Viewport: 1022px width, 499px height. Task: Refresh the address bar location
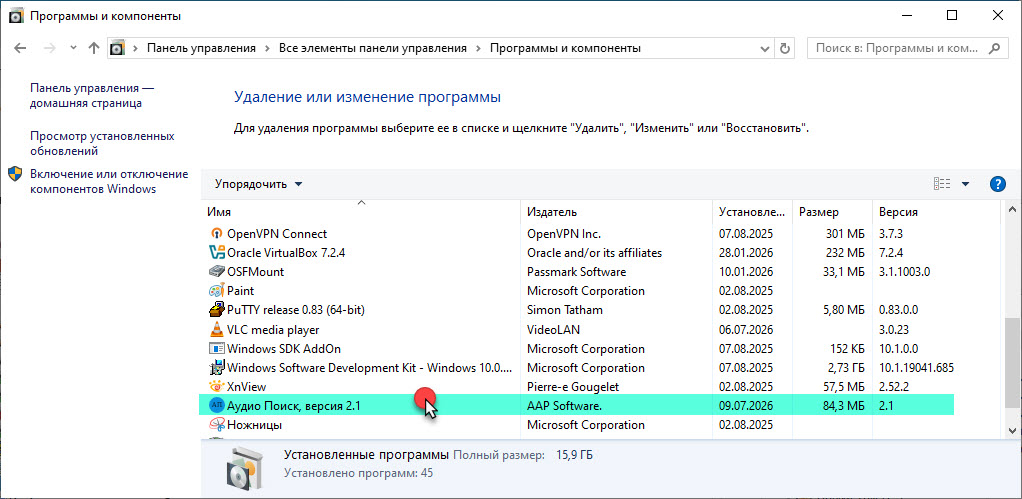coord(785,48)
